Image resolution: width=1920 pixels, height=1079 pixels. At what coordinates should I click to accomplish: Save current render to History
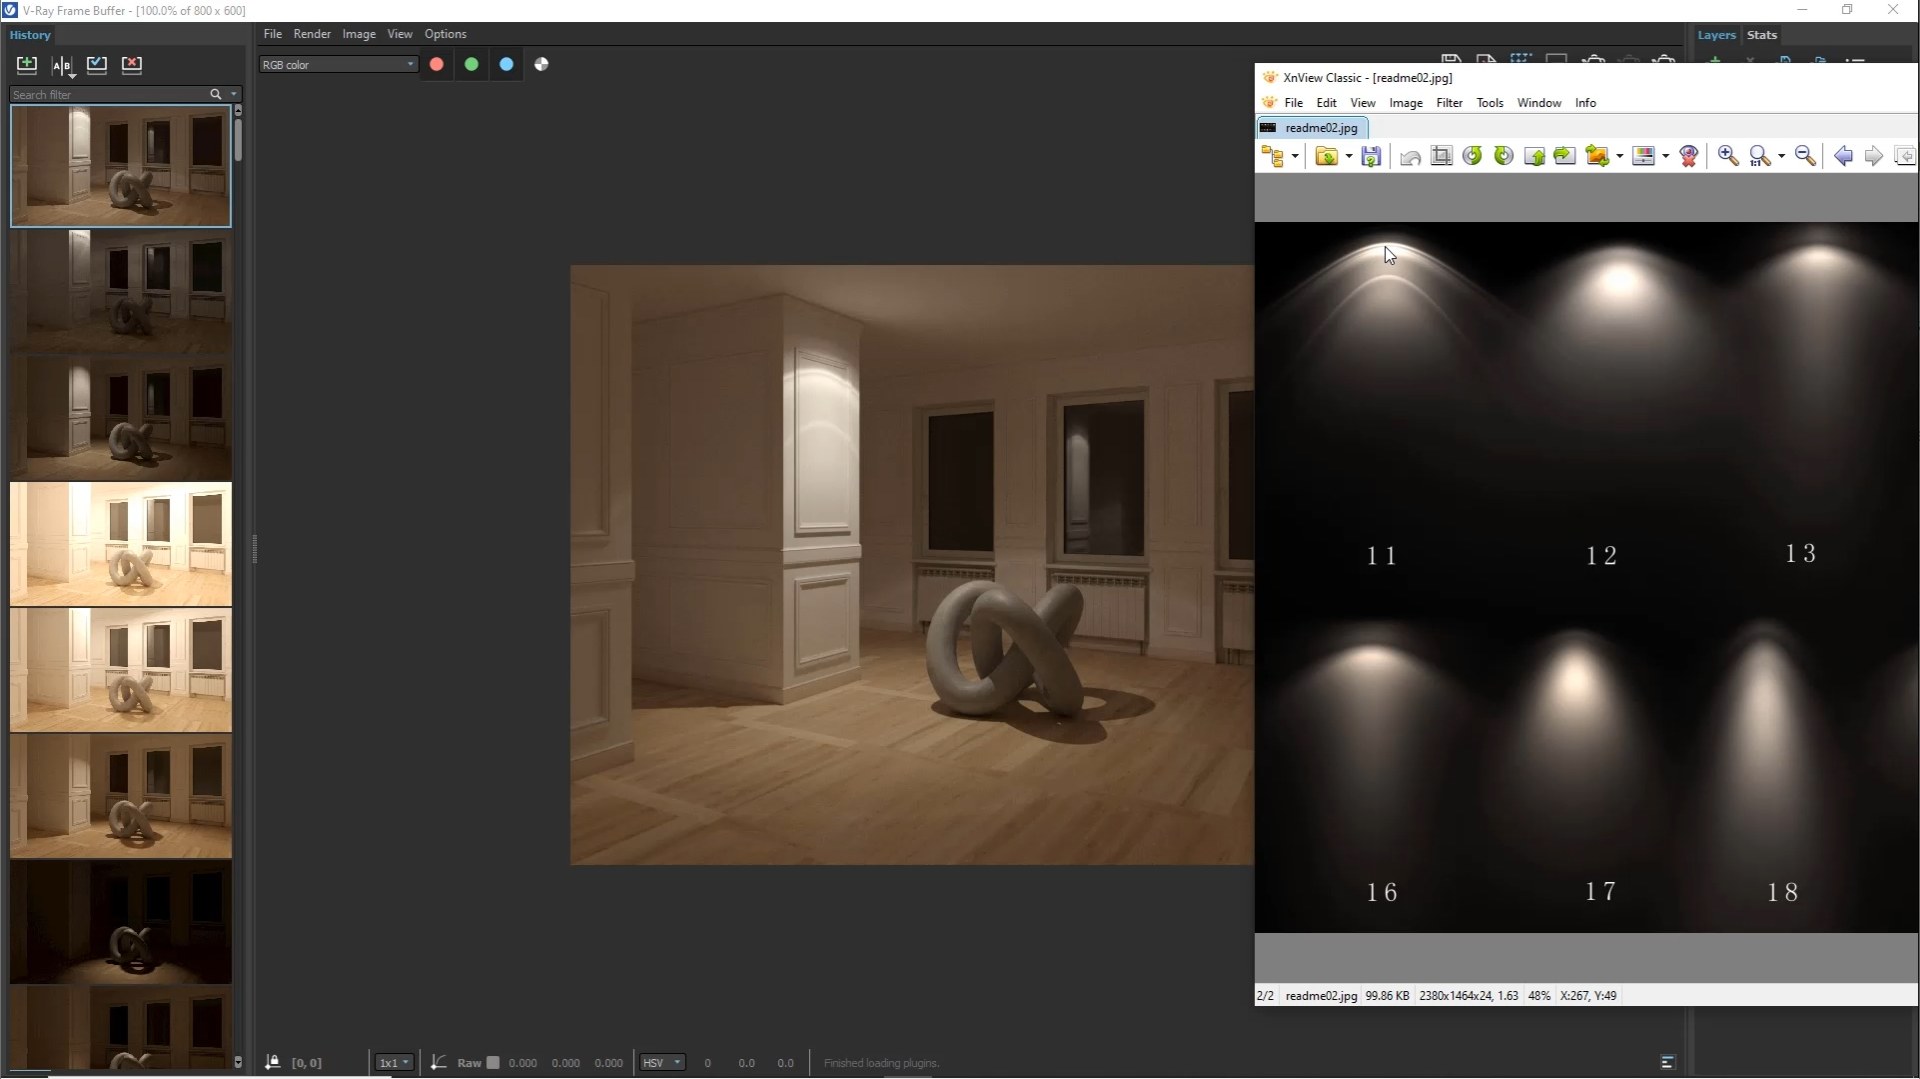pos(27,65)
